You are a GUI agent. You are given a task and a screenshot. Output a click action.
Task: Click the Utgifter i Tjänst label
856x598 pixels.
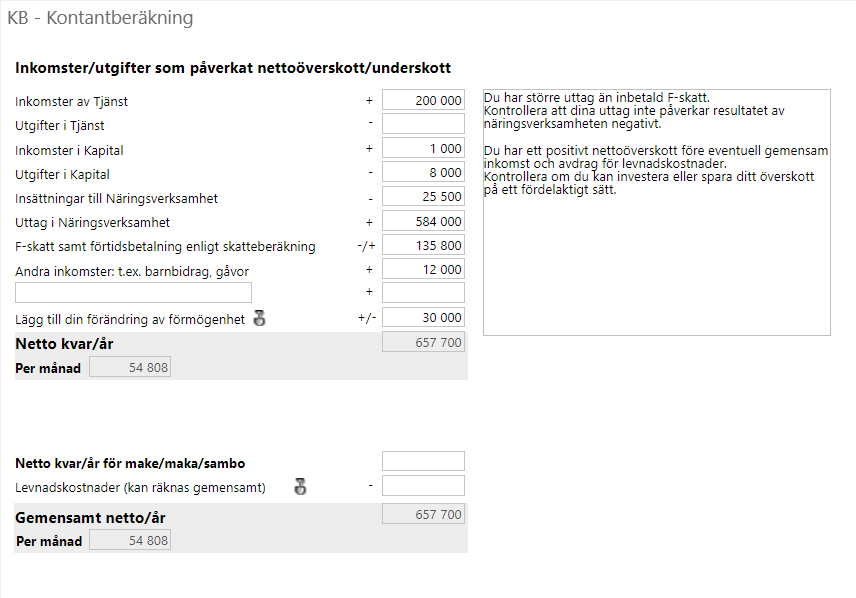point(60,126)
